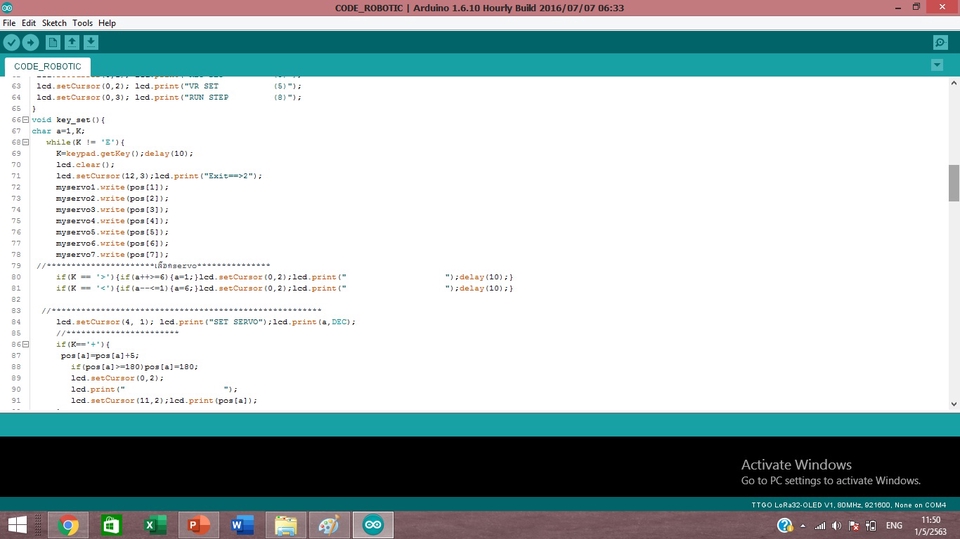Viewport: 960px width, 539px height.
Task: Click the scroll up arrow of editor
Action: point(953,83)
